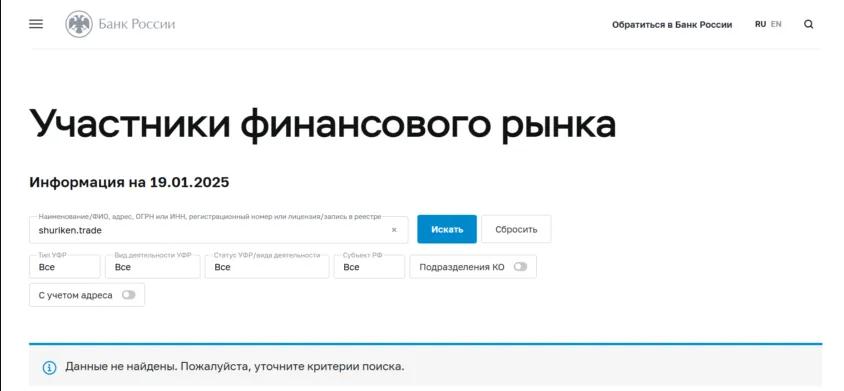Click the 'Банк России' logo text

coord(137,24)
